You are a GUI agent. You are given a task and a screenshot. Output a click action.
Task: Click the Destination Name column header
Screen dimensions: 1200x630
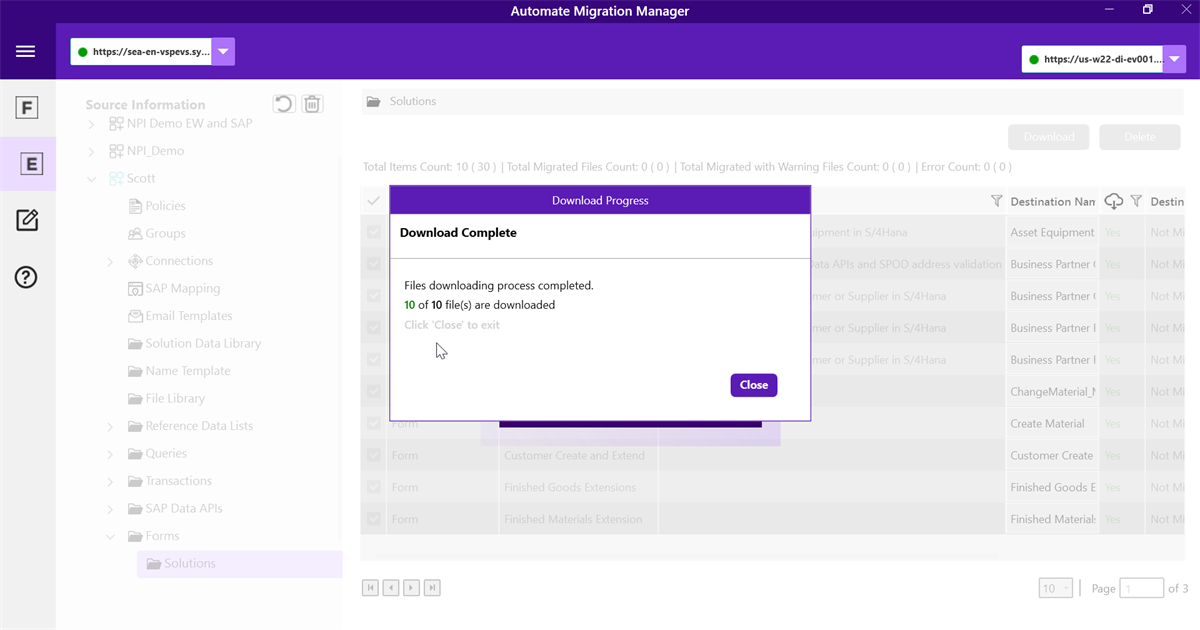tap(1053, 202)
